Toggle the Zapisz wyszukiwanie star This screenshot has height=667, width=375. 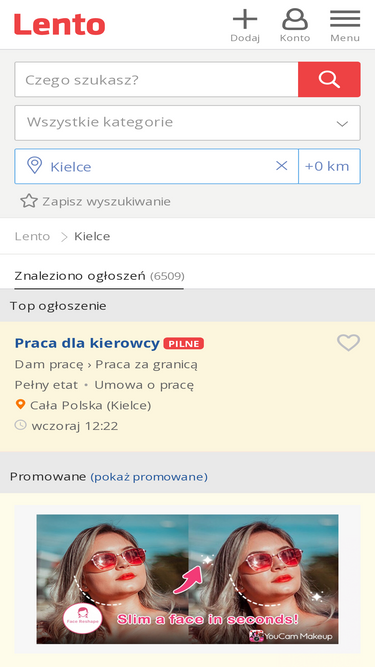point(29,201)
